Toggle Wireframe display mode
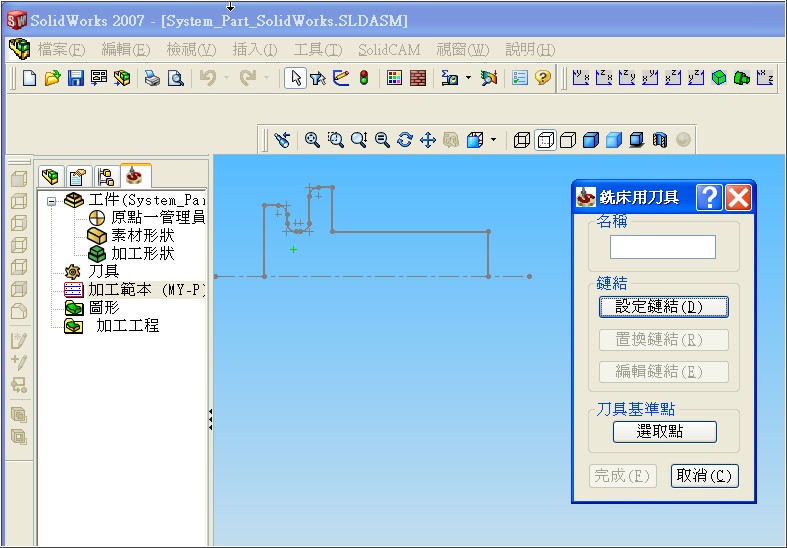The width and height of the screenshot is (787, 548). coord(522,141)
